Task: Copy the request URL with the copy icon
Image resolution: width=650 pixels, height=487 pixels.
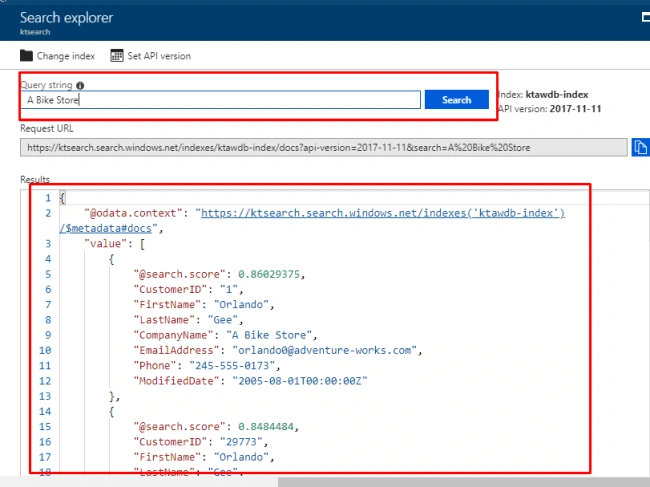Action: click(x=640, y=147)
